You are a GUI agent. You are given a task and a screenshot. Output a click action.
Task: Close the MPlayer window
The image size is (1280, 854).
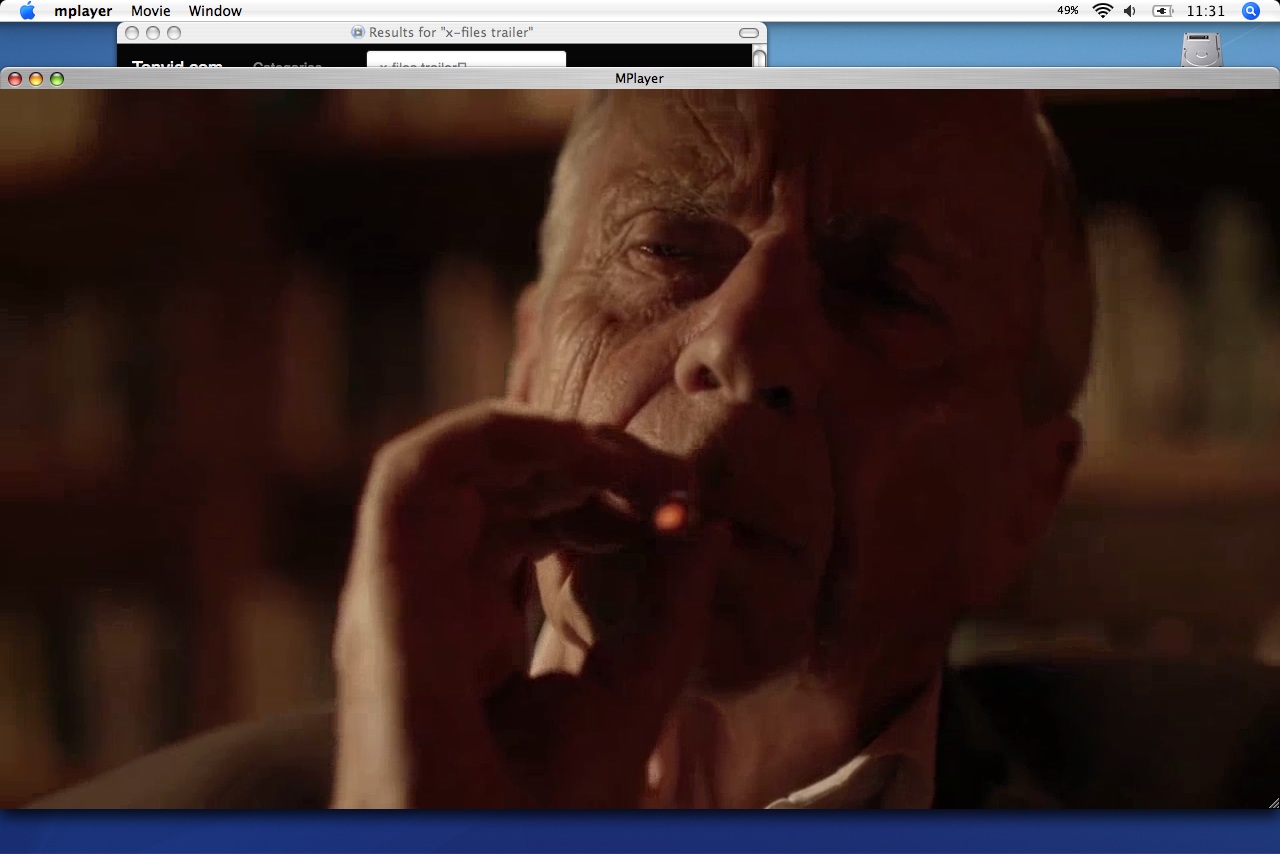tap(15, 79)
